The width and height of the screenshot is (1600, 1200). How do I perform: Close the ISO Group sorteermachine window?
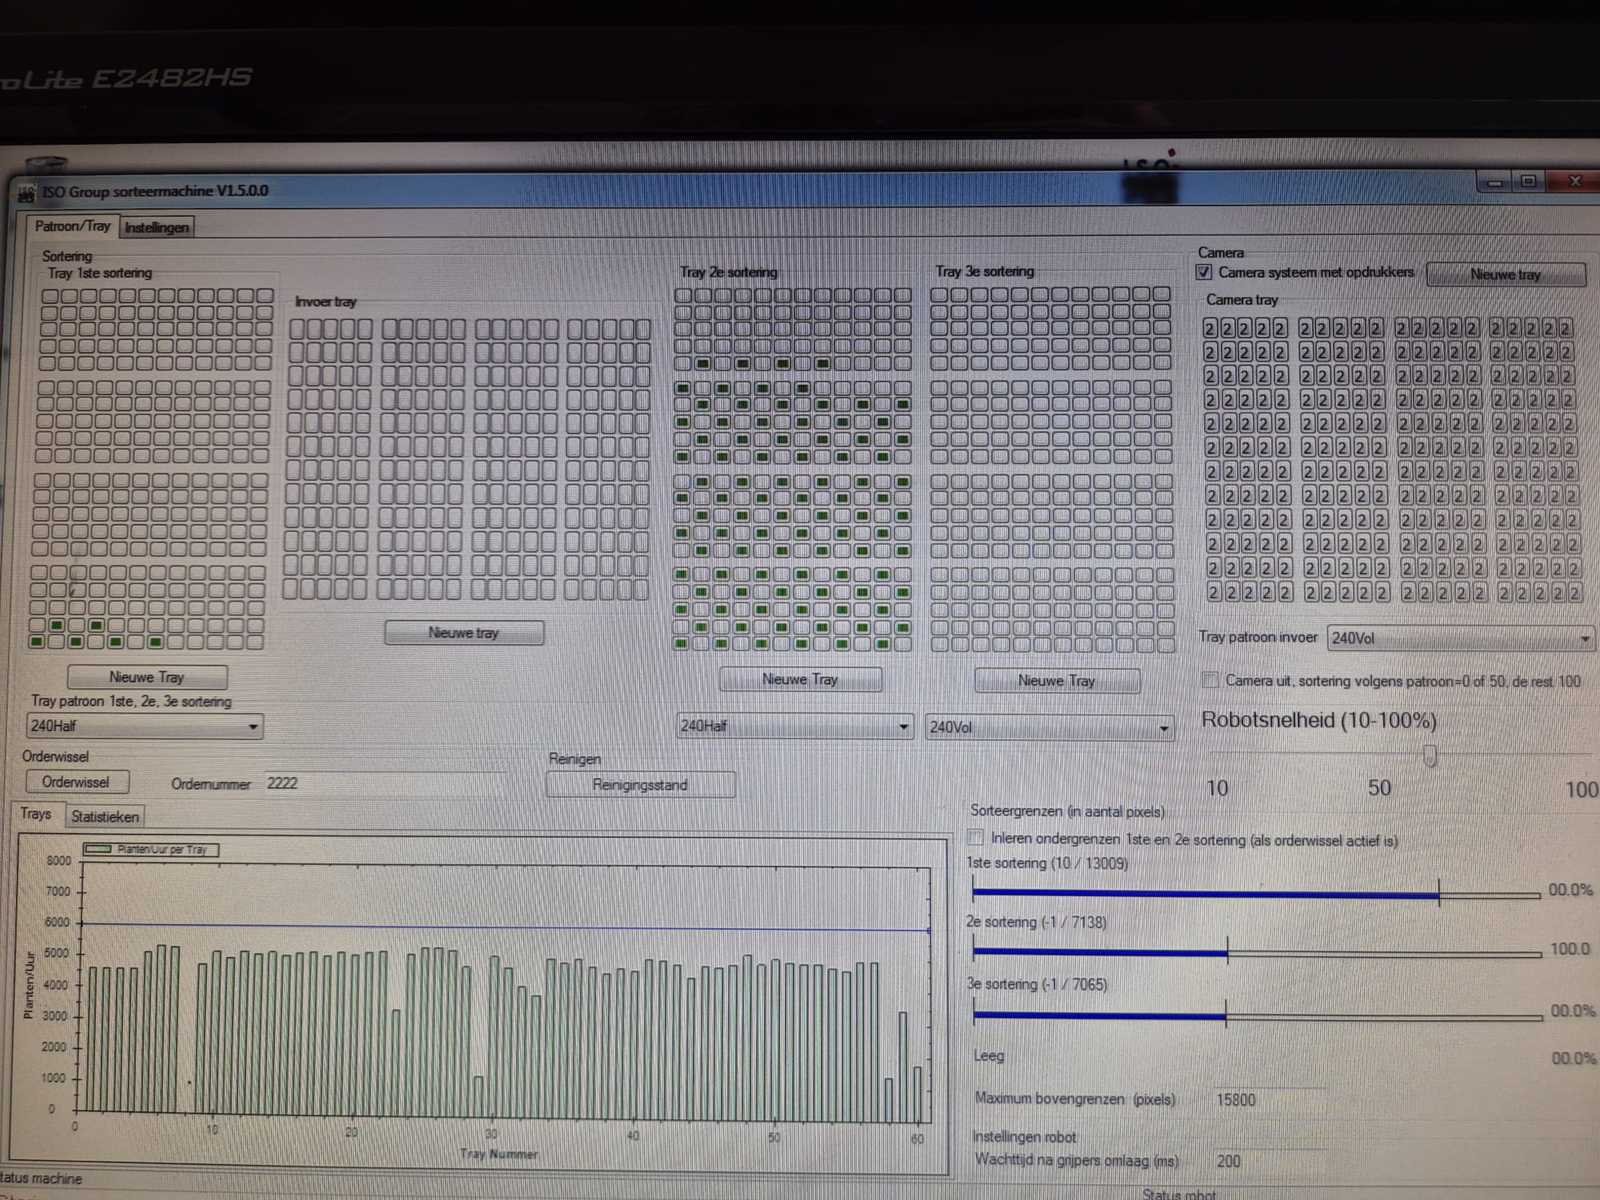tap(1572, 181)
